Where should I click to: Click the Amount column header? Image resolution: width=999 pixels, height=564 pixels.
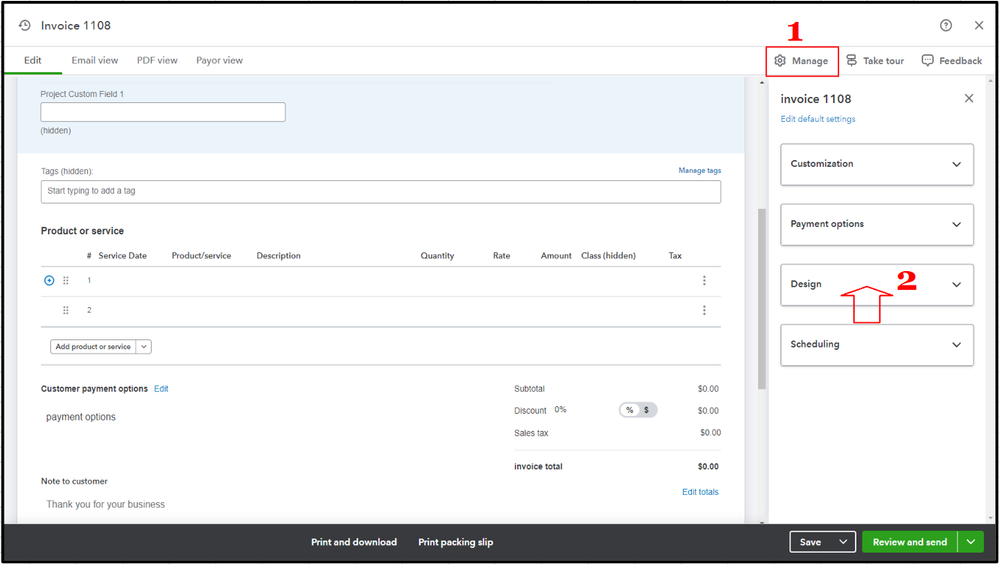coord(556,256)
